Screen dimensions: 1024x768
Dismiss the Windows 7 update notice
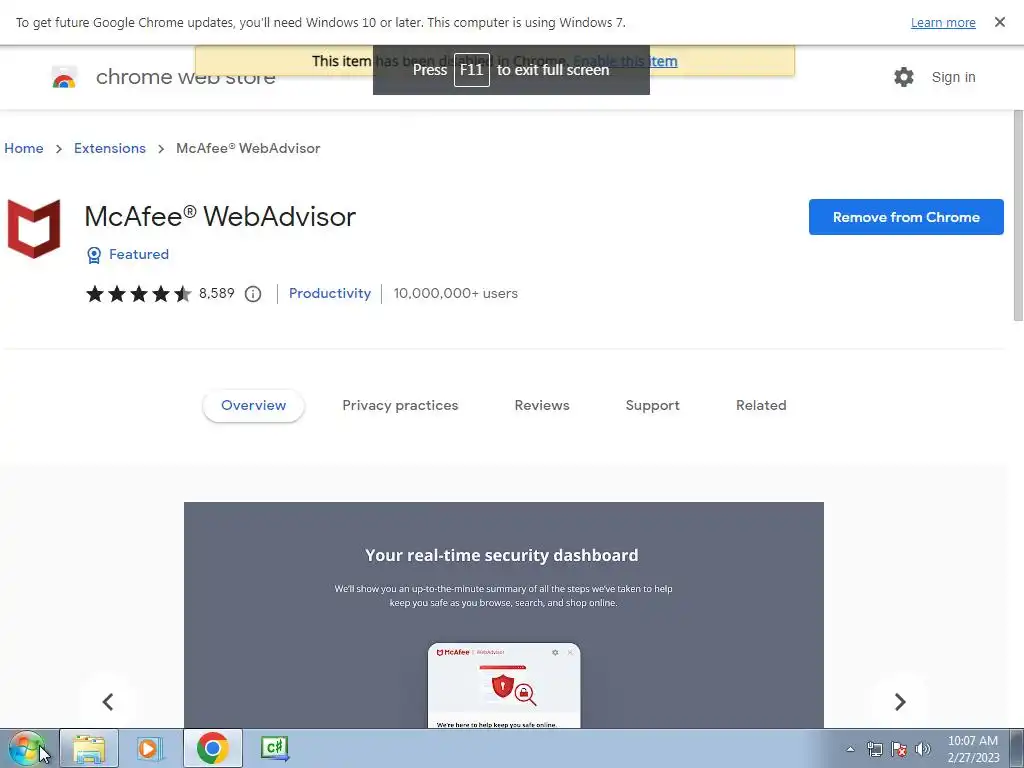point(999,22)
